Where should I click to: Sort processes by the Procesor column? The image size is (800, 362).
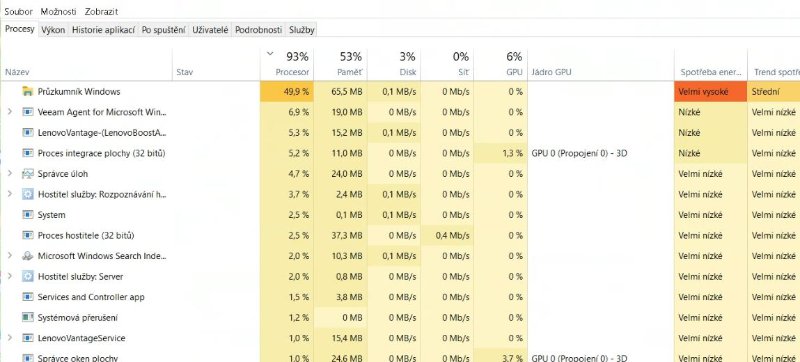[287, 65]
